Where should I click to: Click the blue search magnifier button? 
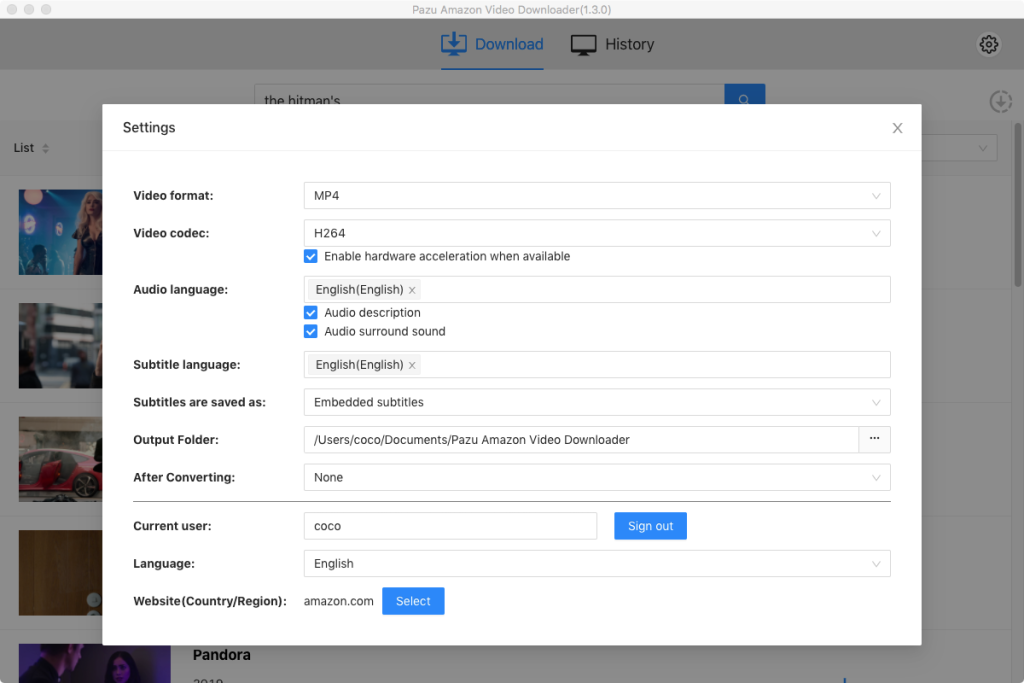pyautogui.click(x=744, y=95)
